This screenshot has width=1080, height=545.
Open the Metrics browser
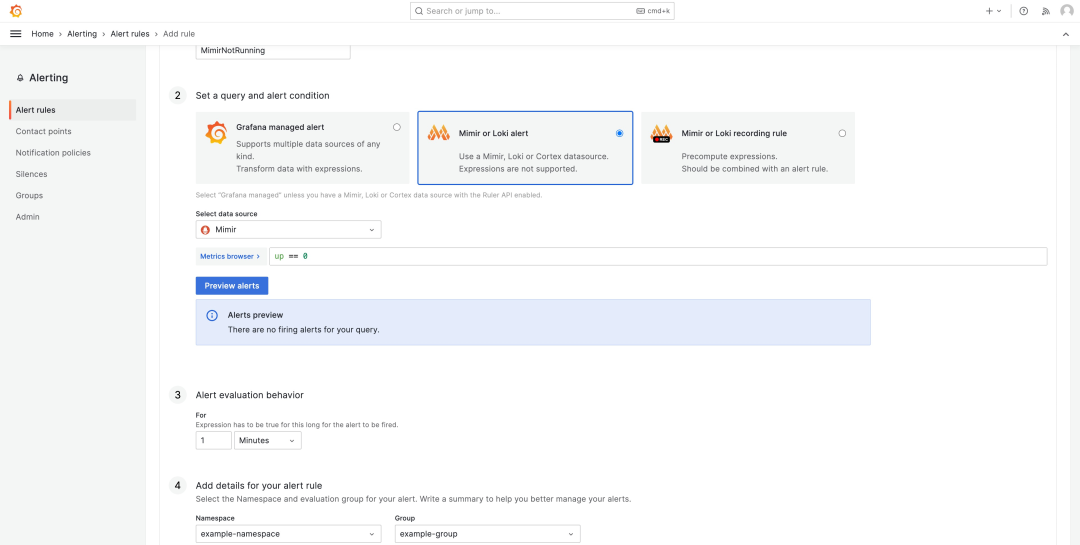230,257
